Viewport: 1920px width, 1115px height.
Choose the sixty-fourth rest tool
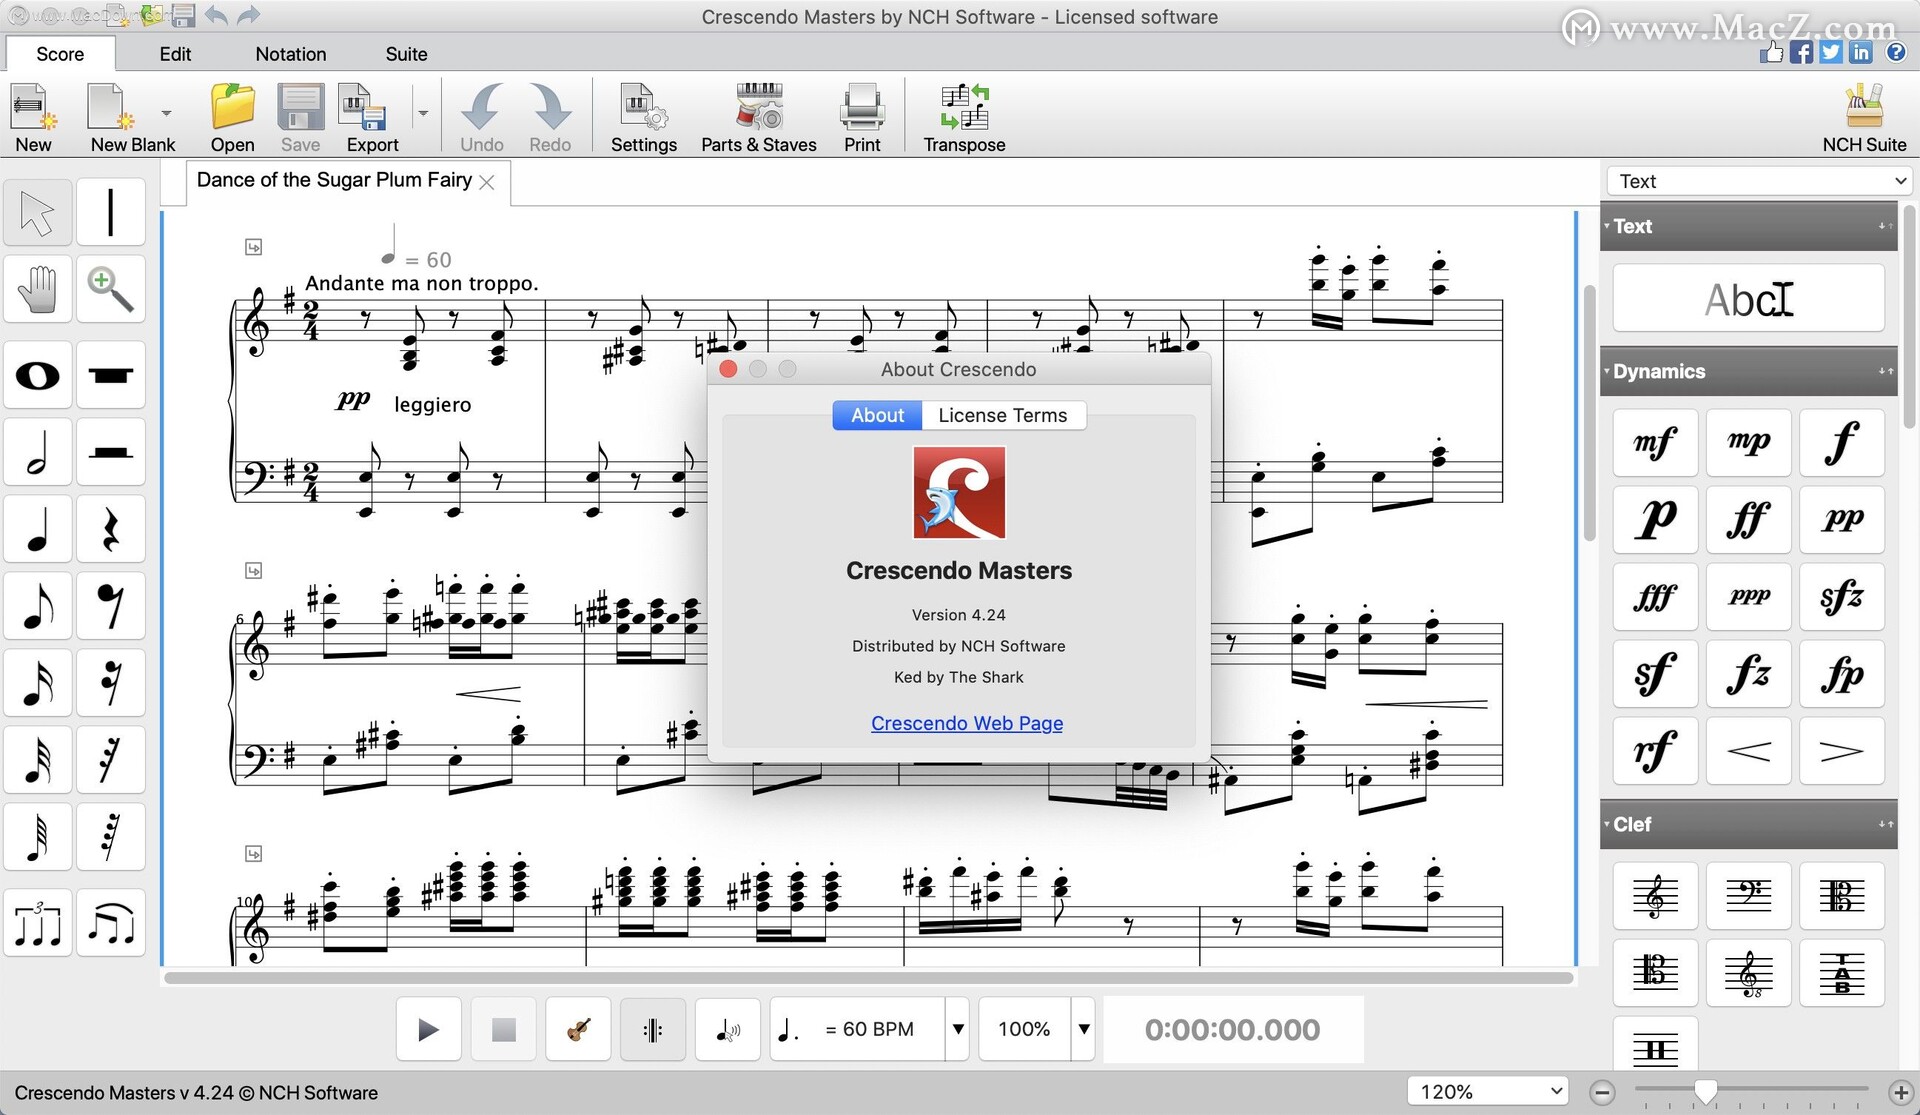coord(110,837)
